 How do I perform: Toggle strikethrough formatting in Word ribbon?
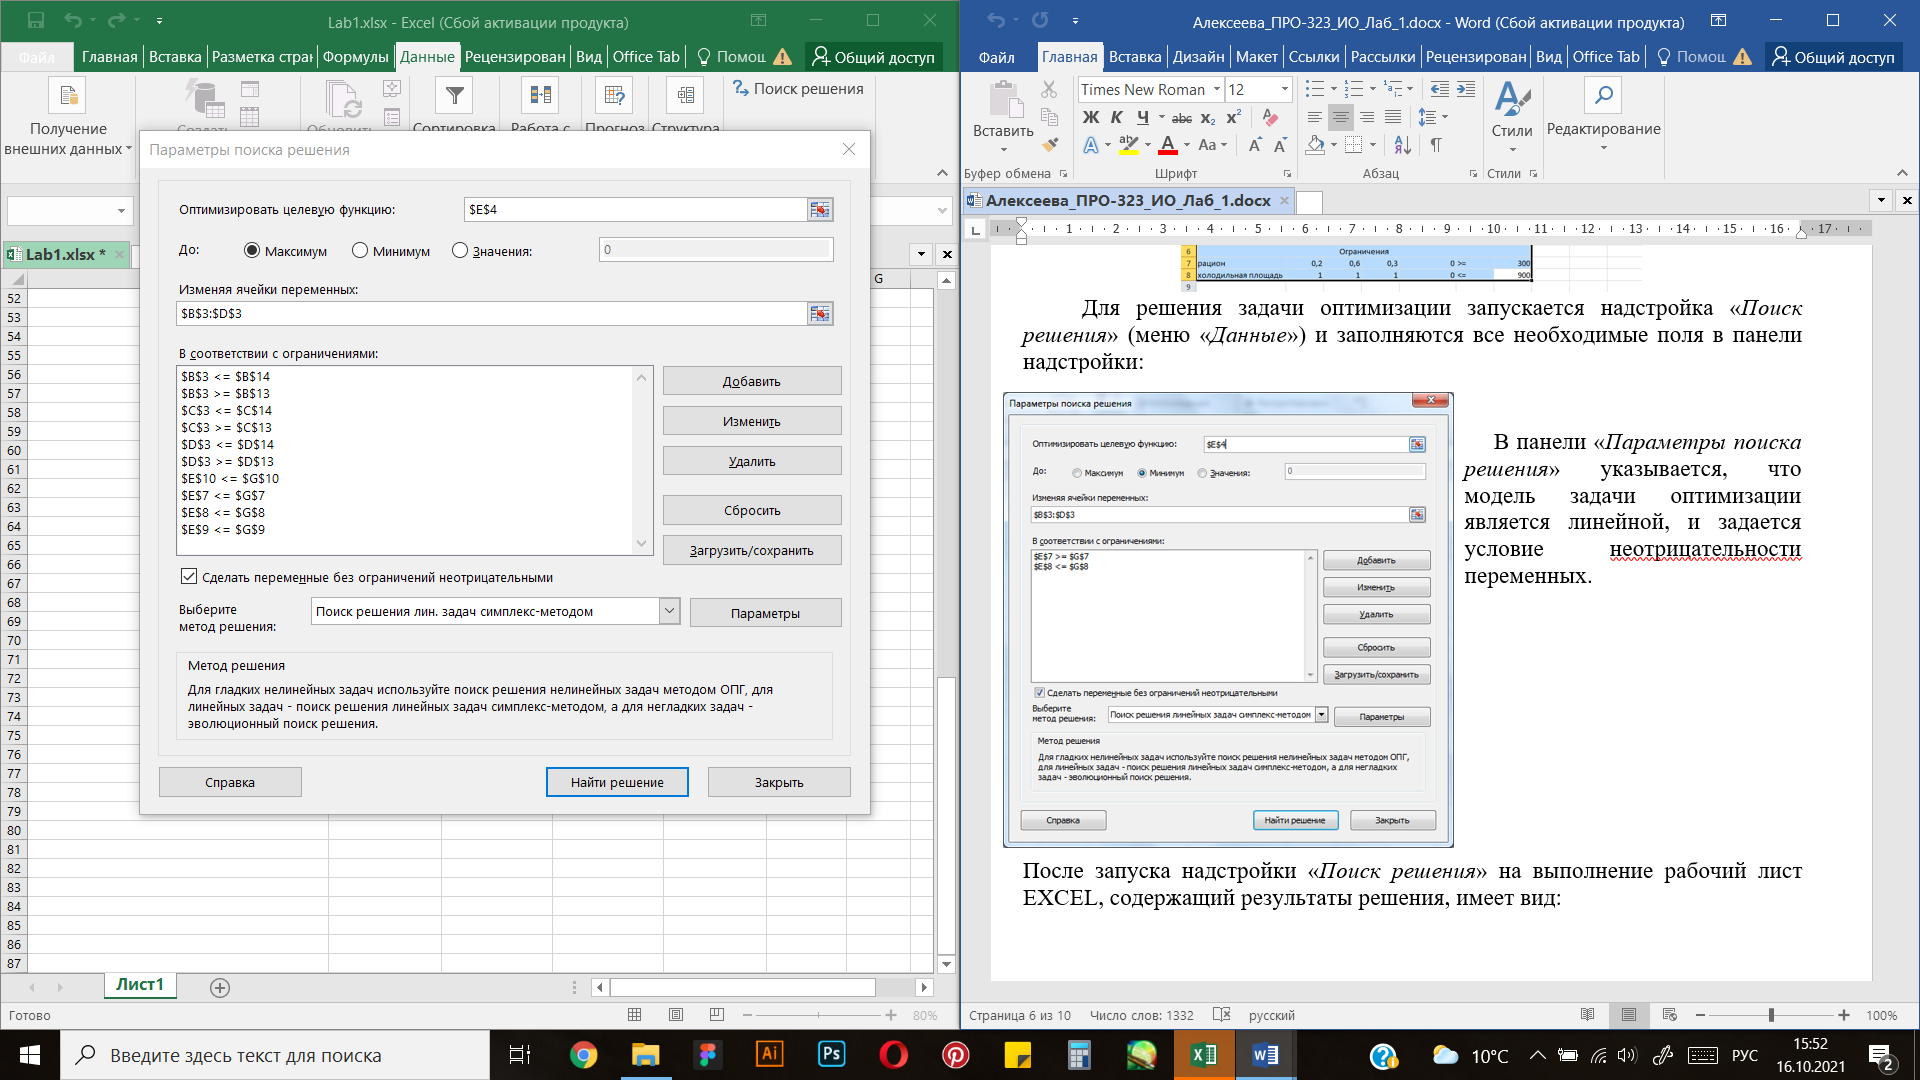pyautogui.click(x=1181, y=117)
